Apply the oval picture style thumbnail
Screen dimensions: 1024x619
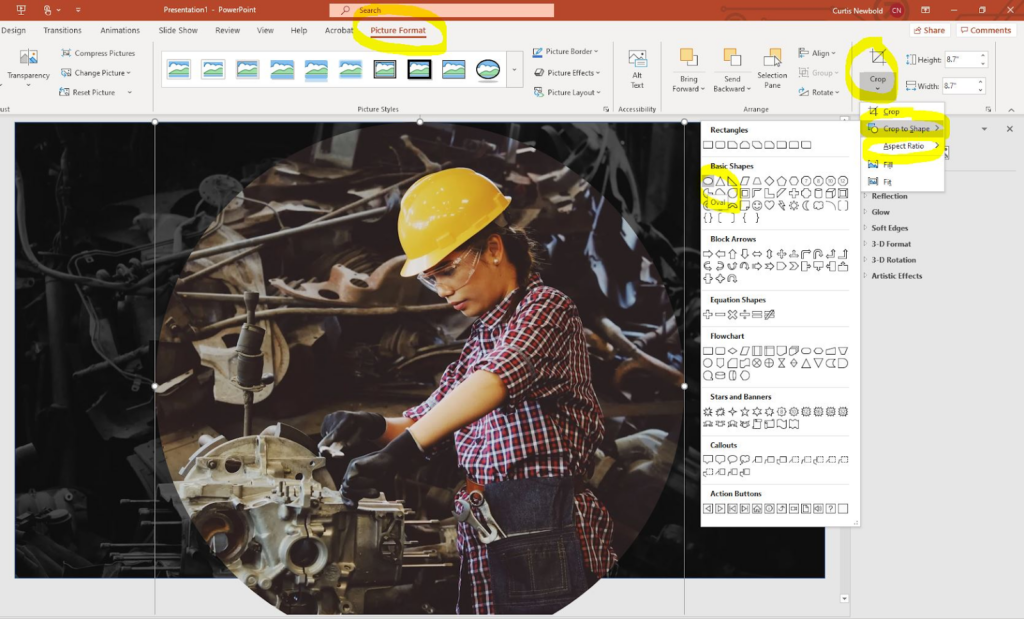point(488,70)
